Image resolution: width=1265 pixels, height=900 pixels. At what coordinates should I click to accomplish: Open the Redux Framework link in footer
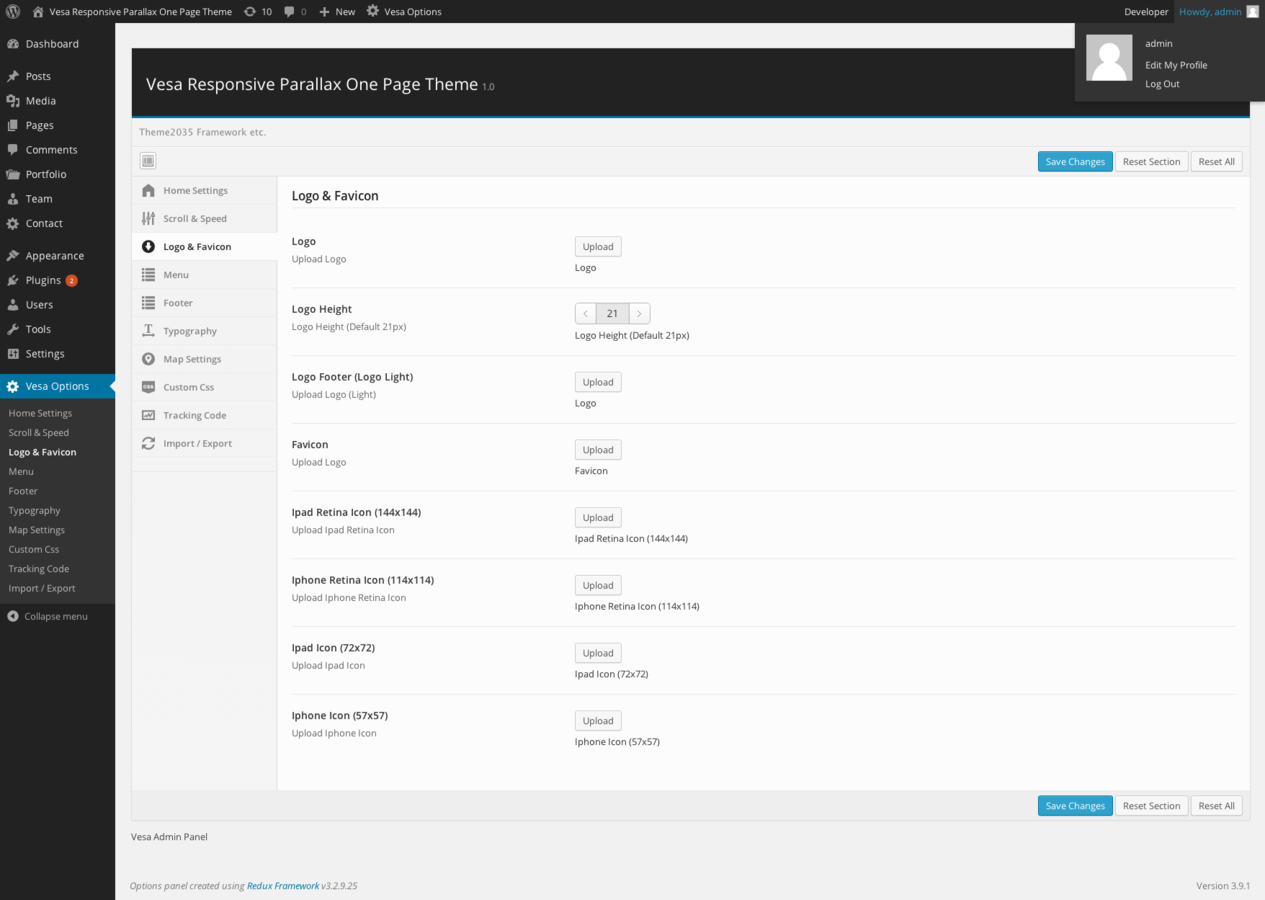pos(283,886)
